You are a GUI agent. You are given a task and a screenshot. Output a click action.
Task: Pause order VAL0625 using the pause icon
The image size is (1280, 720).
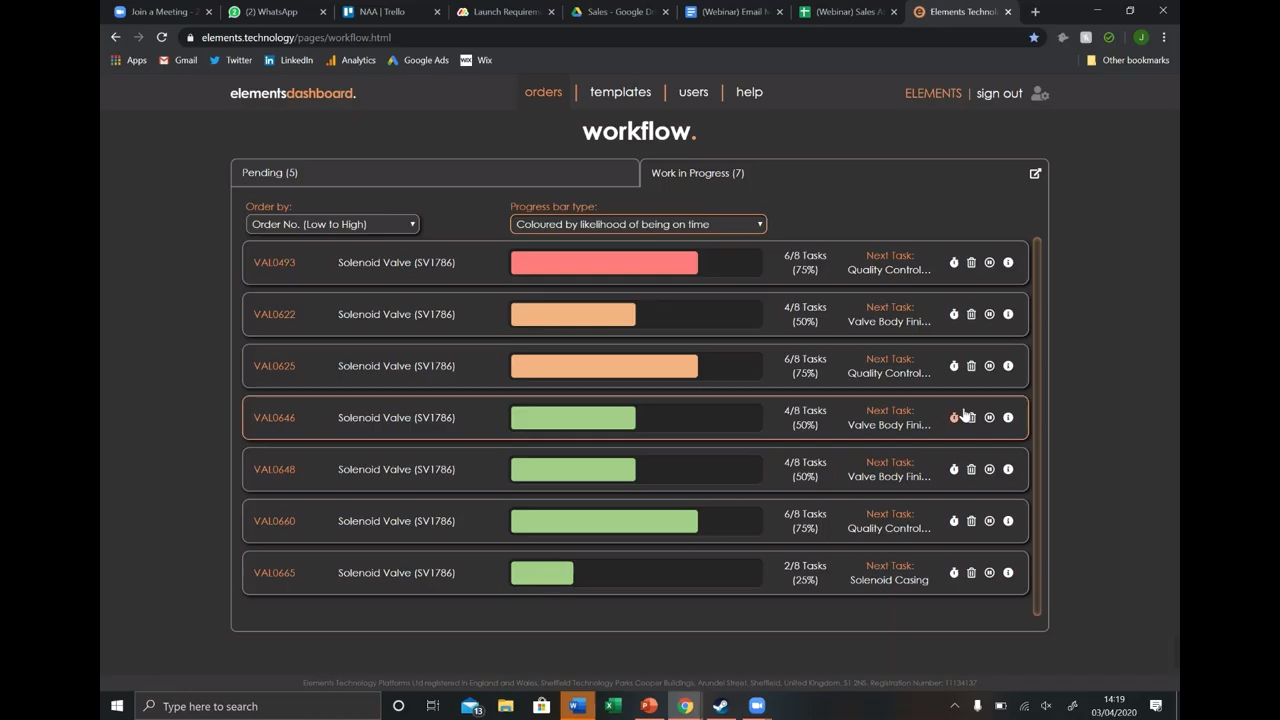[x=989, y=366]
